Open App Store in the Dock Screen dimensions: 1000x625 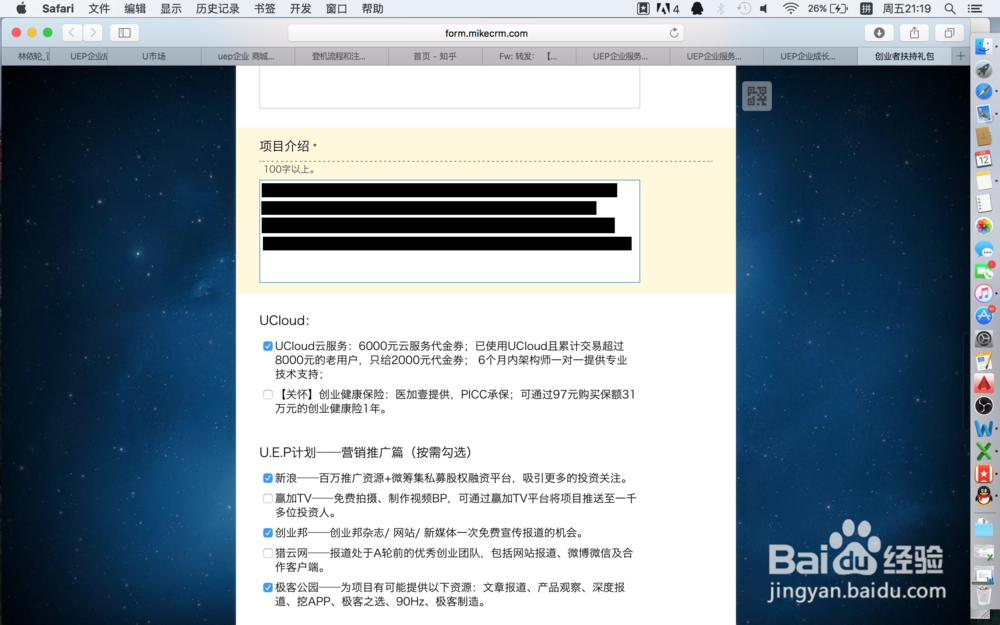pyautogui.click(x=983, y=316)
